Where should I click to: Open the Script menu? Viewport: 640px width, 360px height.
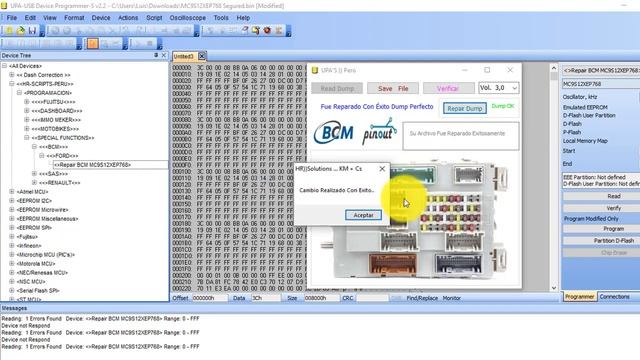pyautogui.click(x=154, y=18)
